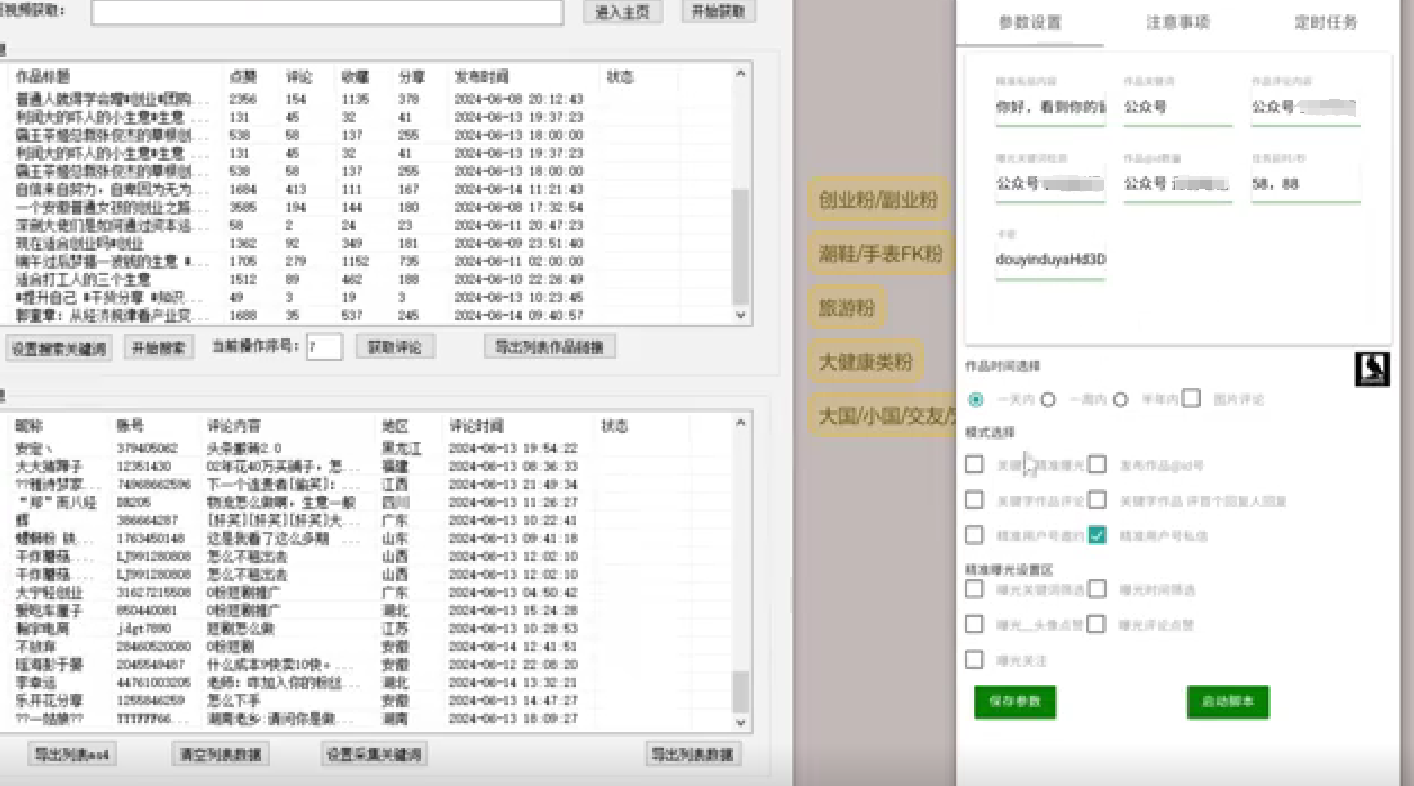Click the 发布时间 column header
The width and height of the screenshot is (1414, 786).
point(482,77)
